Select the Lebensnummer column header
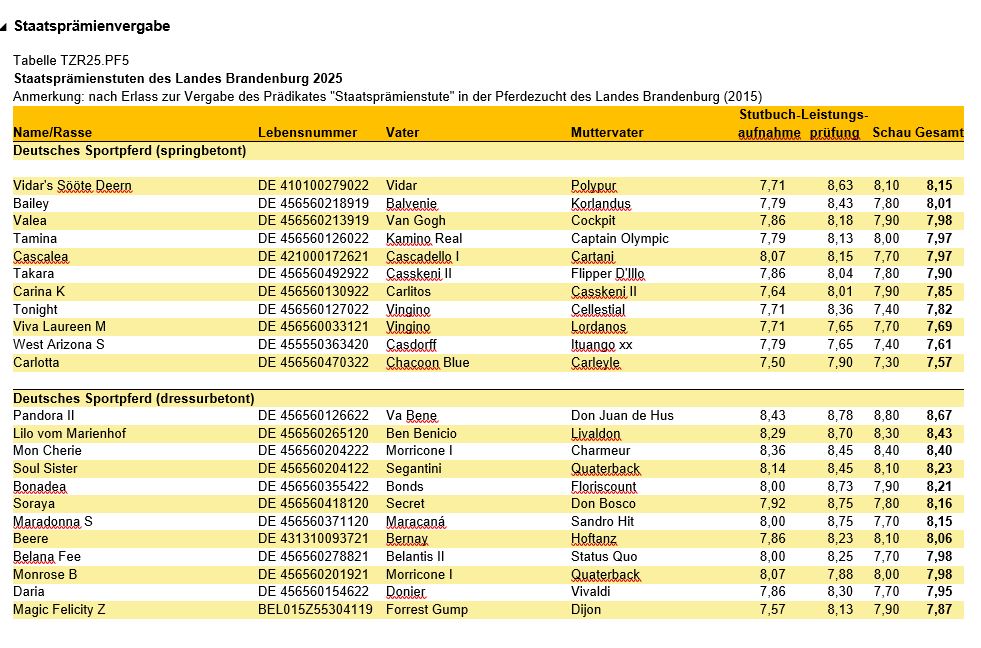Viewport: 981px width, 648px height. (x=307, y=133)
